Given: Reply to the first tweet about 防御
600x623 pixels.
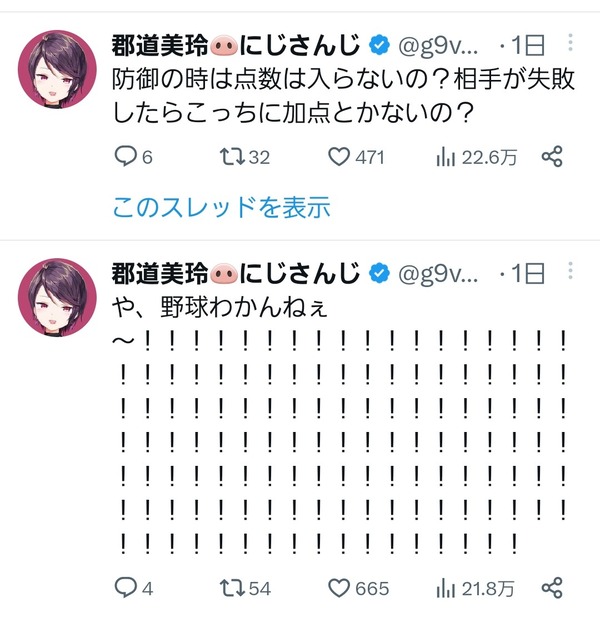Looking at the screenshot, I should (134, 157).
